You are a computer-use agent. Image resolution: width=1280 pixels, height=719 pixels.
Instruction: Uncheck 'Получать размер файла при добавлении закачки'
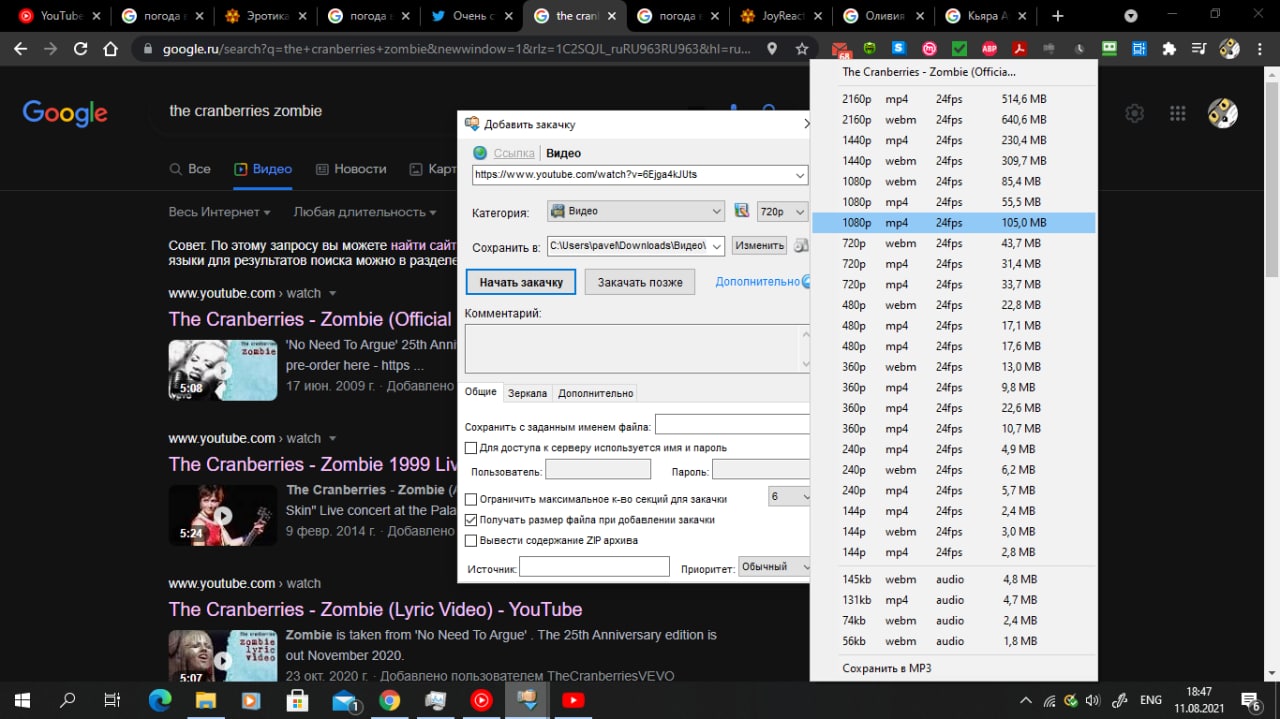(x=471, y=520)
